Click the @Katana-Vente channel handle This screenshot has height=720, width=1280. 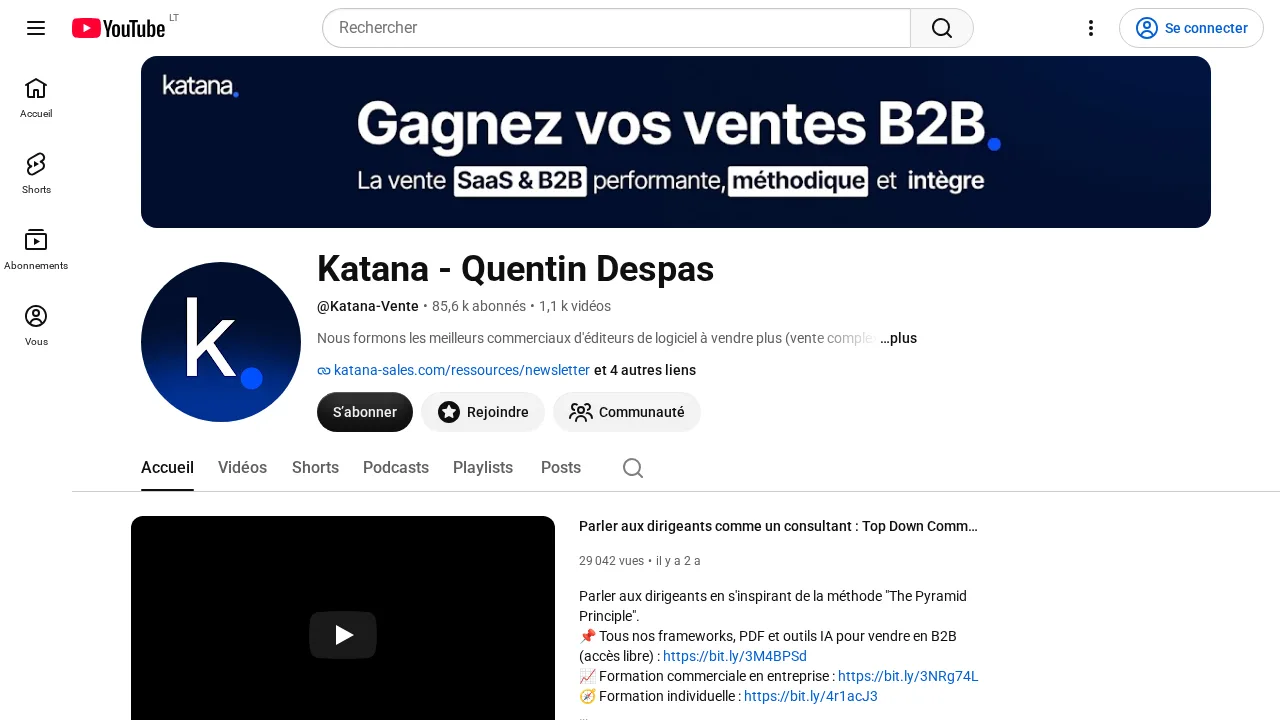click(x=368, y=306)
